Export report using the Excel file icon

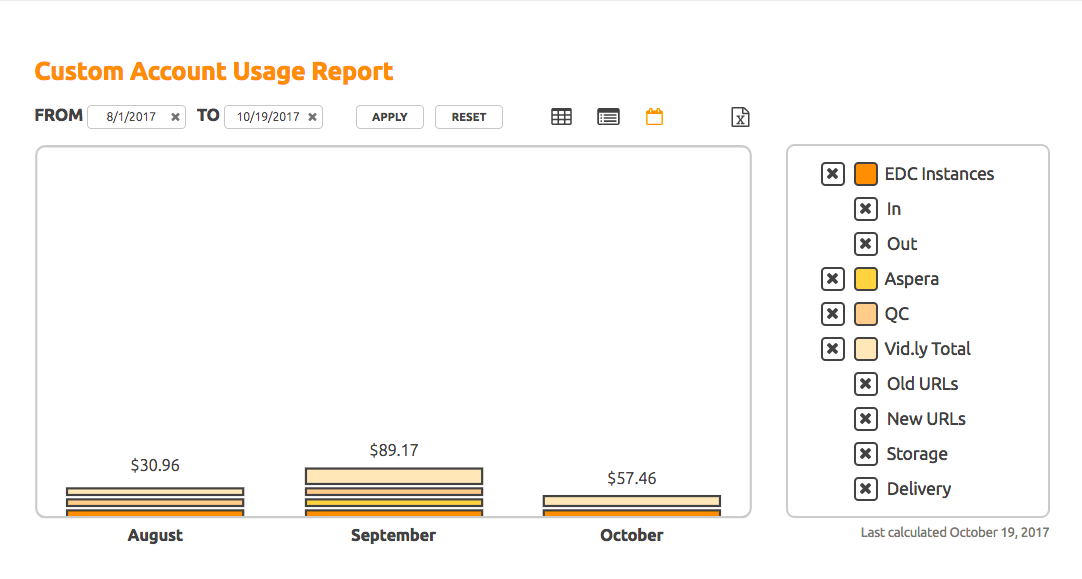[x=740, y=117]
